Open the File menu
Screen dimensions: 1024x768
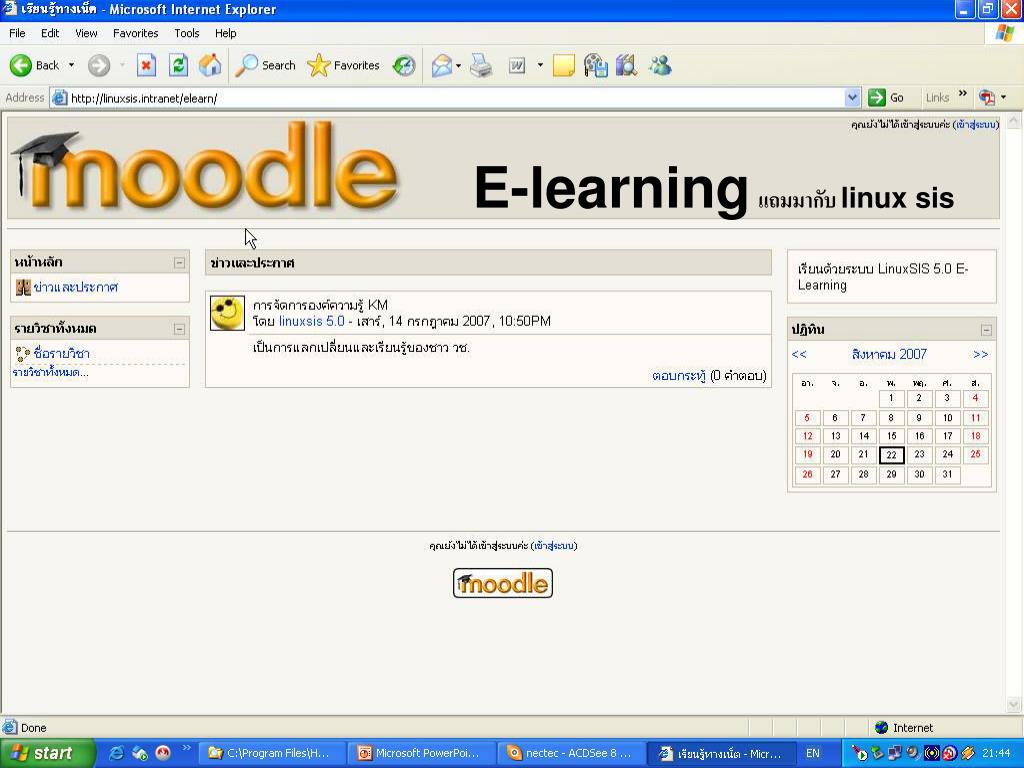pos(17,33)
